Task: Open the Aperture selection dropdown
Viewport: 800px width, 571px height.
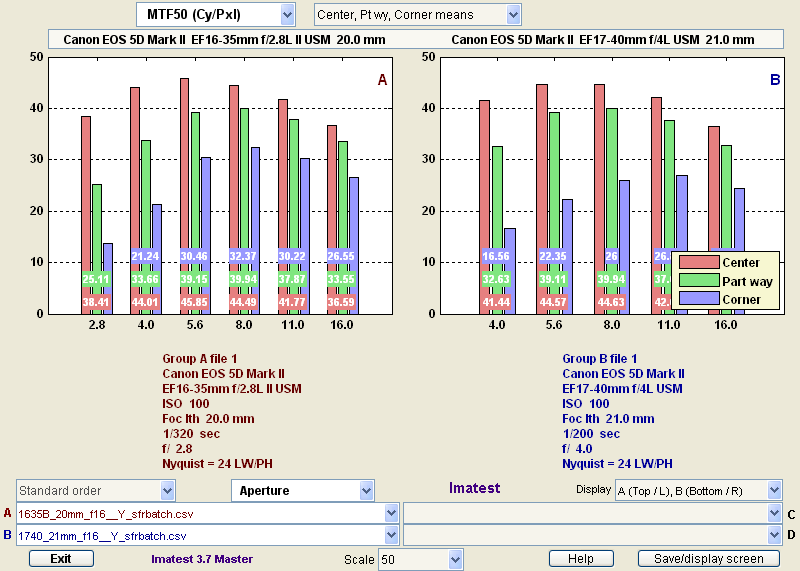Action: point(303,491)
